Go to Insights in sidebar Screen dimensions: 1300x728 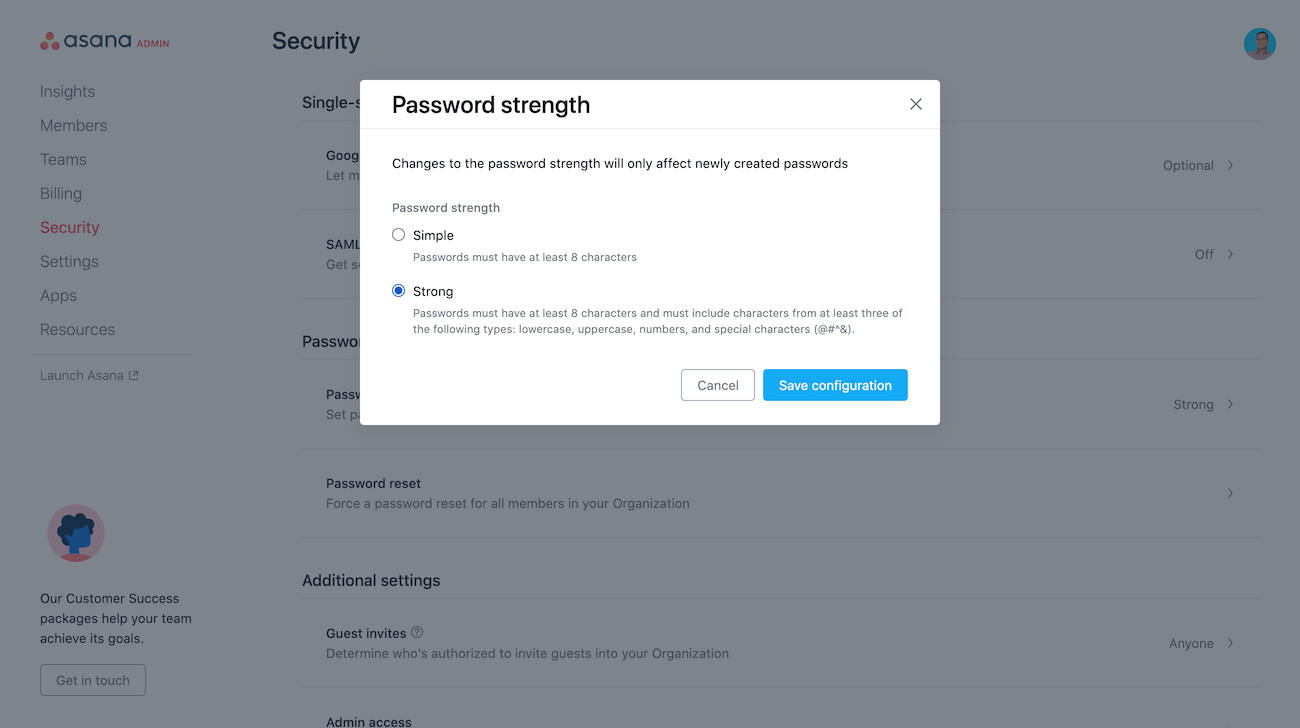click(x=67, y=91)
